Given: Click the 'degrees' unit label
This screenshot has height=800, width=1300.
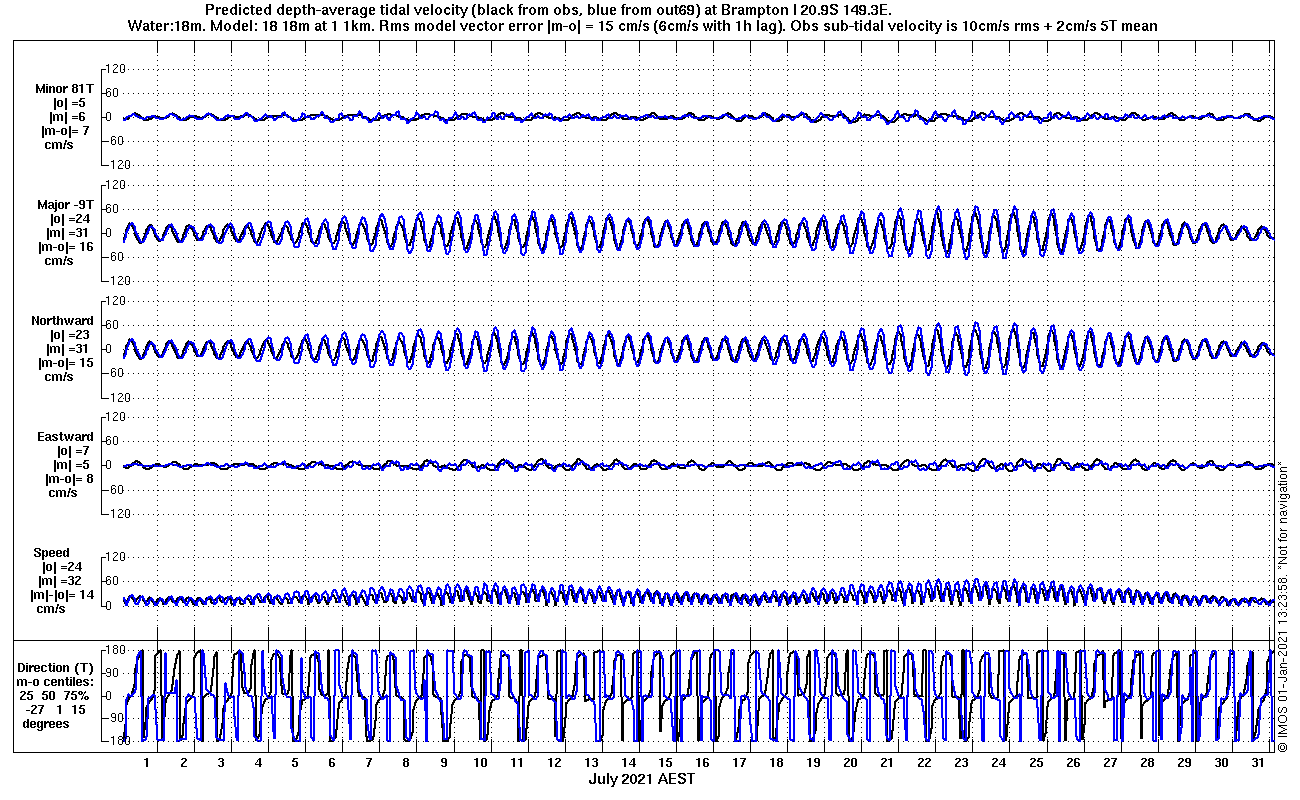Looking at the screenshot, I should click(46, 723).
